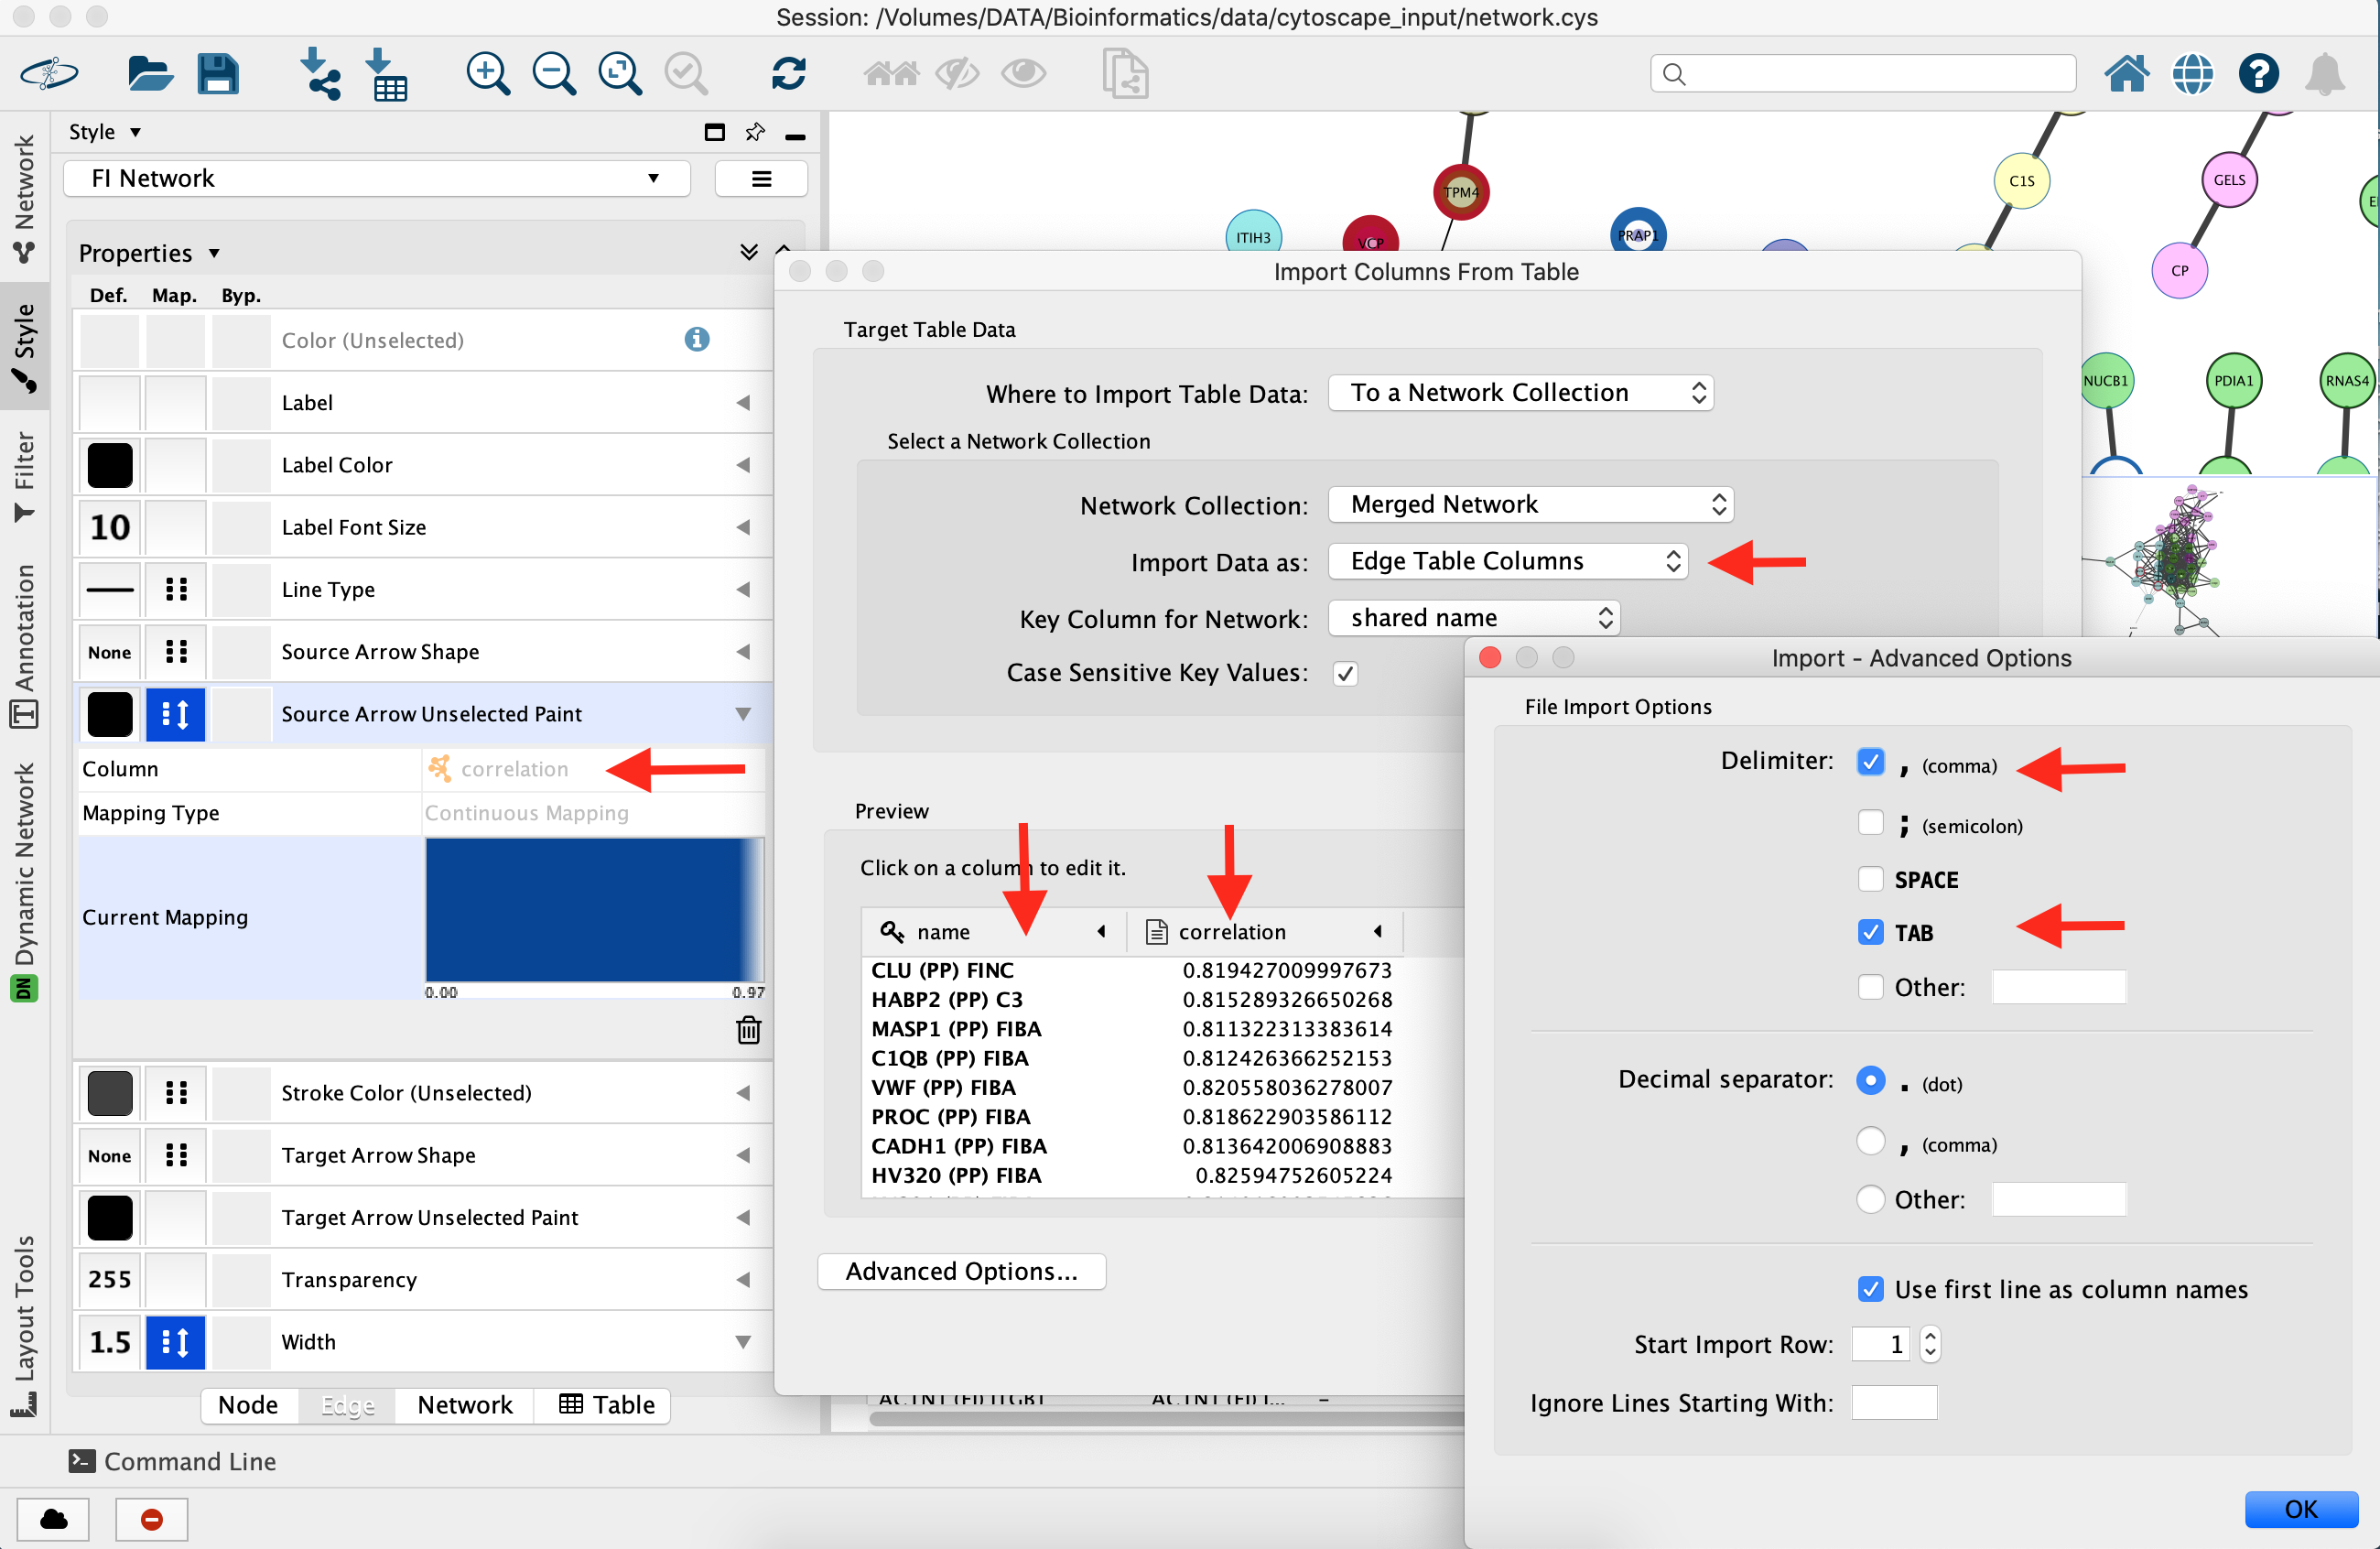2380x1549 pixels.
Task: Delete the current mapping with trash icon
Action: click(x=748, y=1029)
